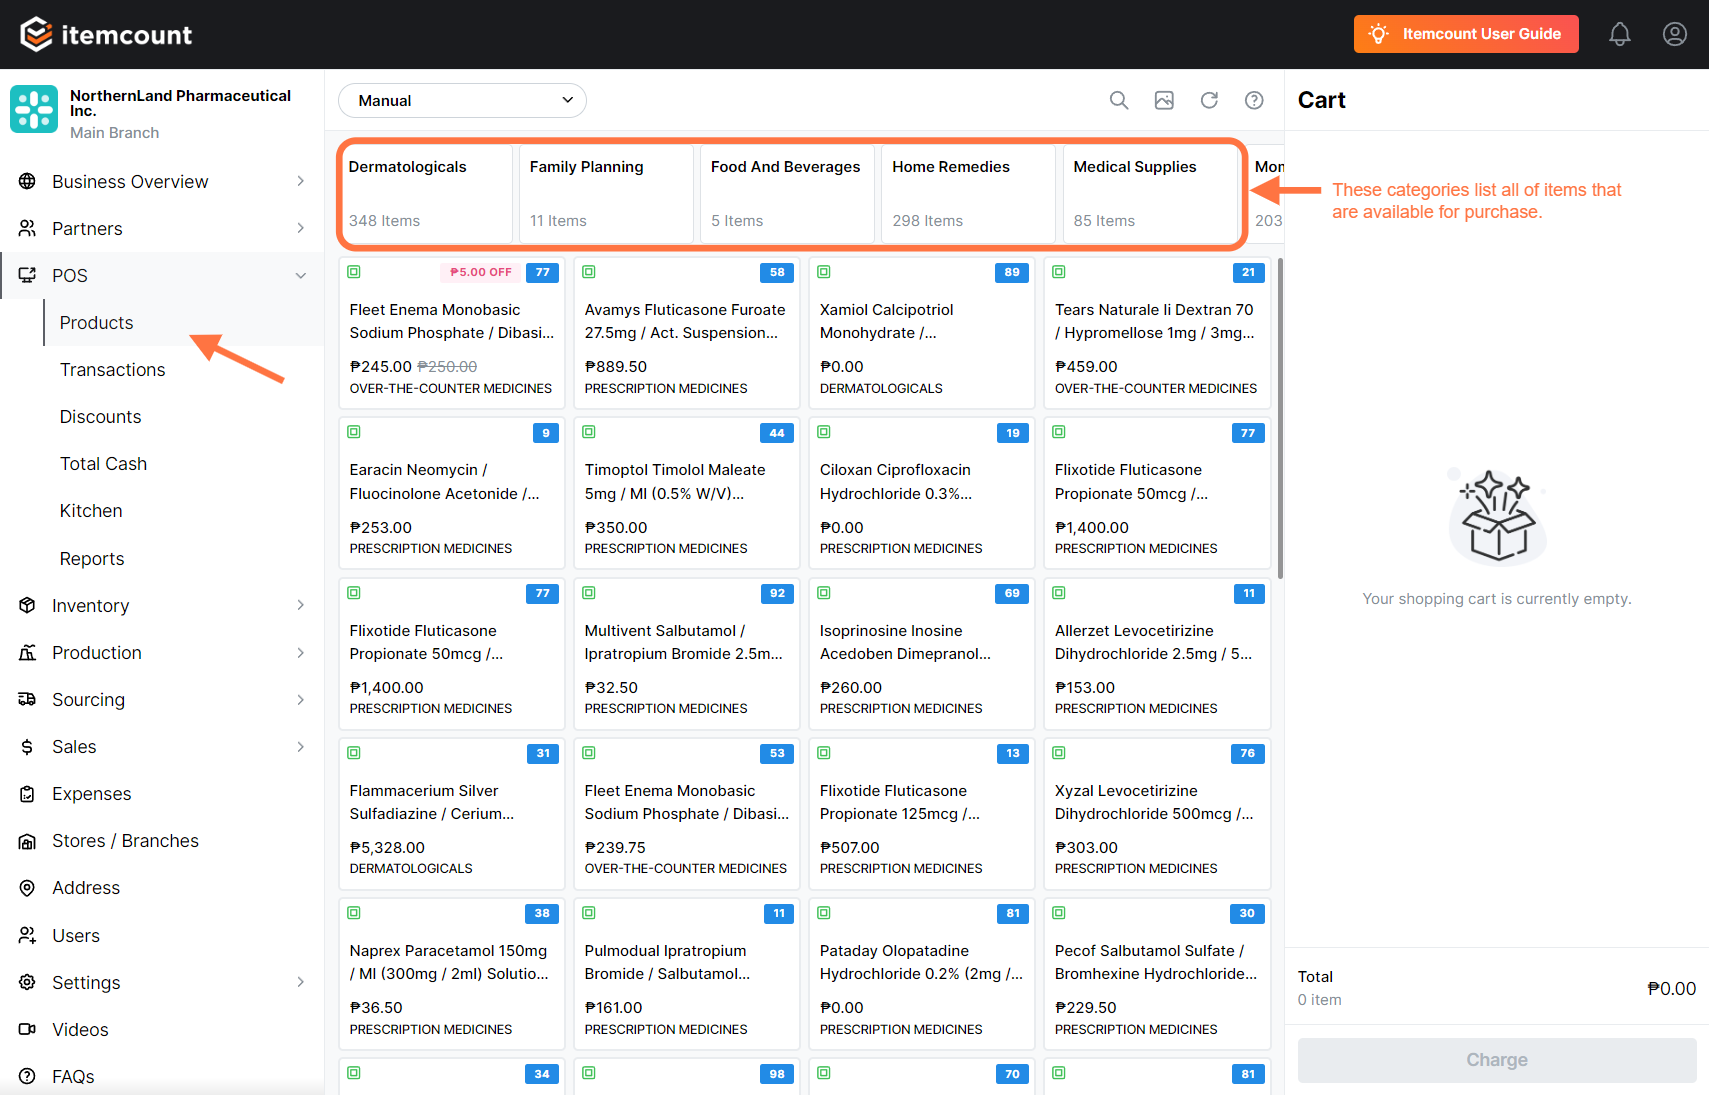Select the Dermatologicals category
This screenshot has height=1095, width=1709.
click(426, 192)
